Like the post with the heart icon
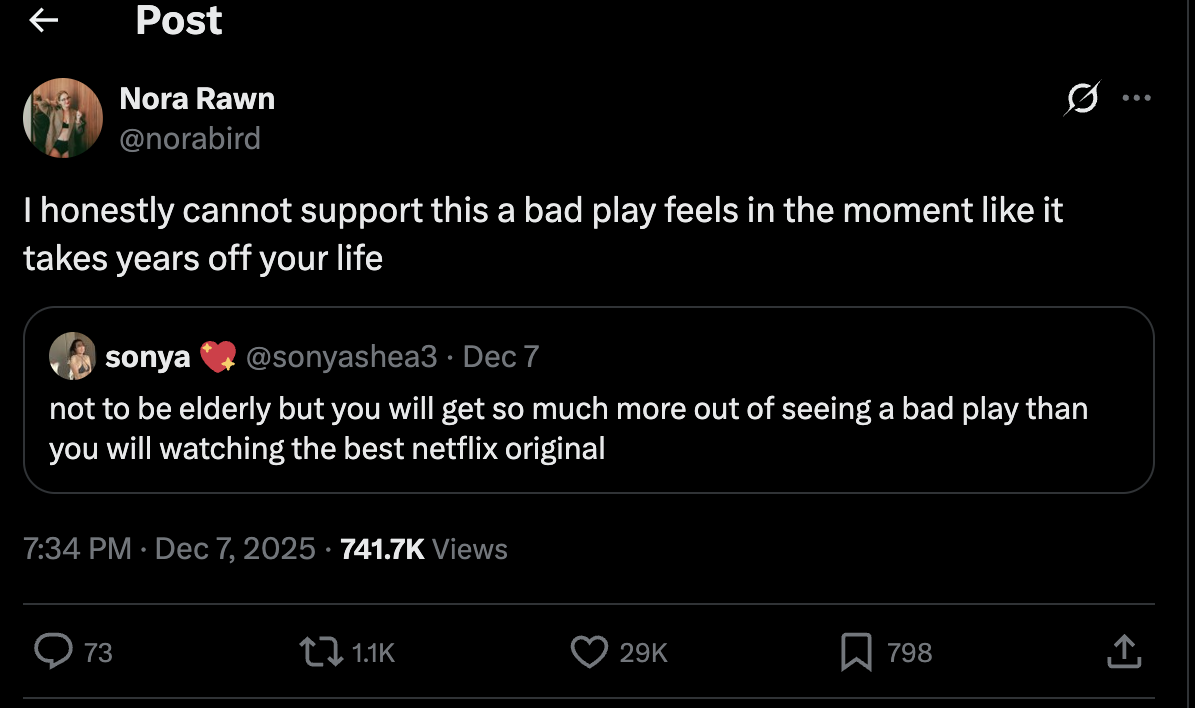This screenshot has height=708, width=1195. pyautogui.click(x=589, y=652)
